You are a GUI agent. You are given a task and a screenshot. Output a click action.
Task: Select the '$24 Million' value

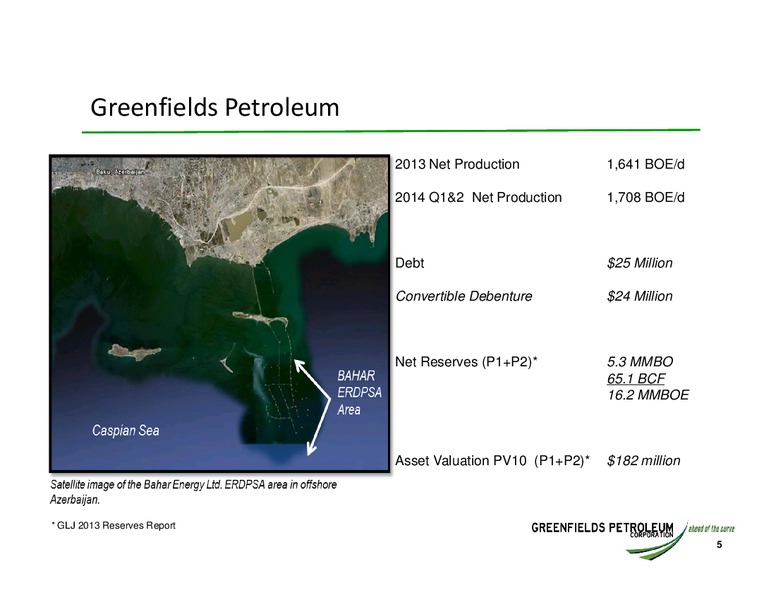coord(639,296)
